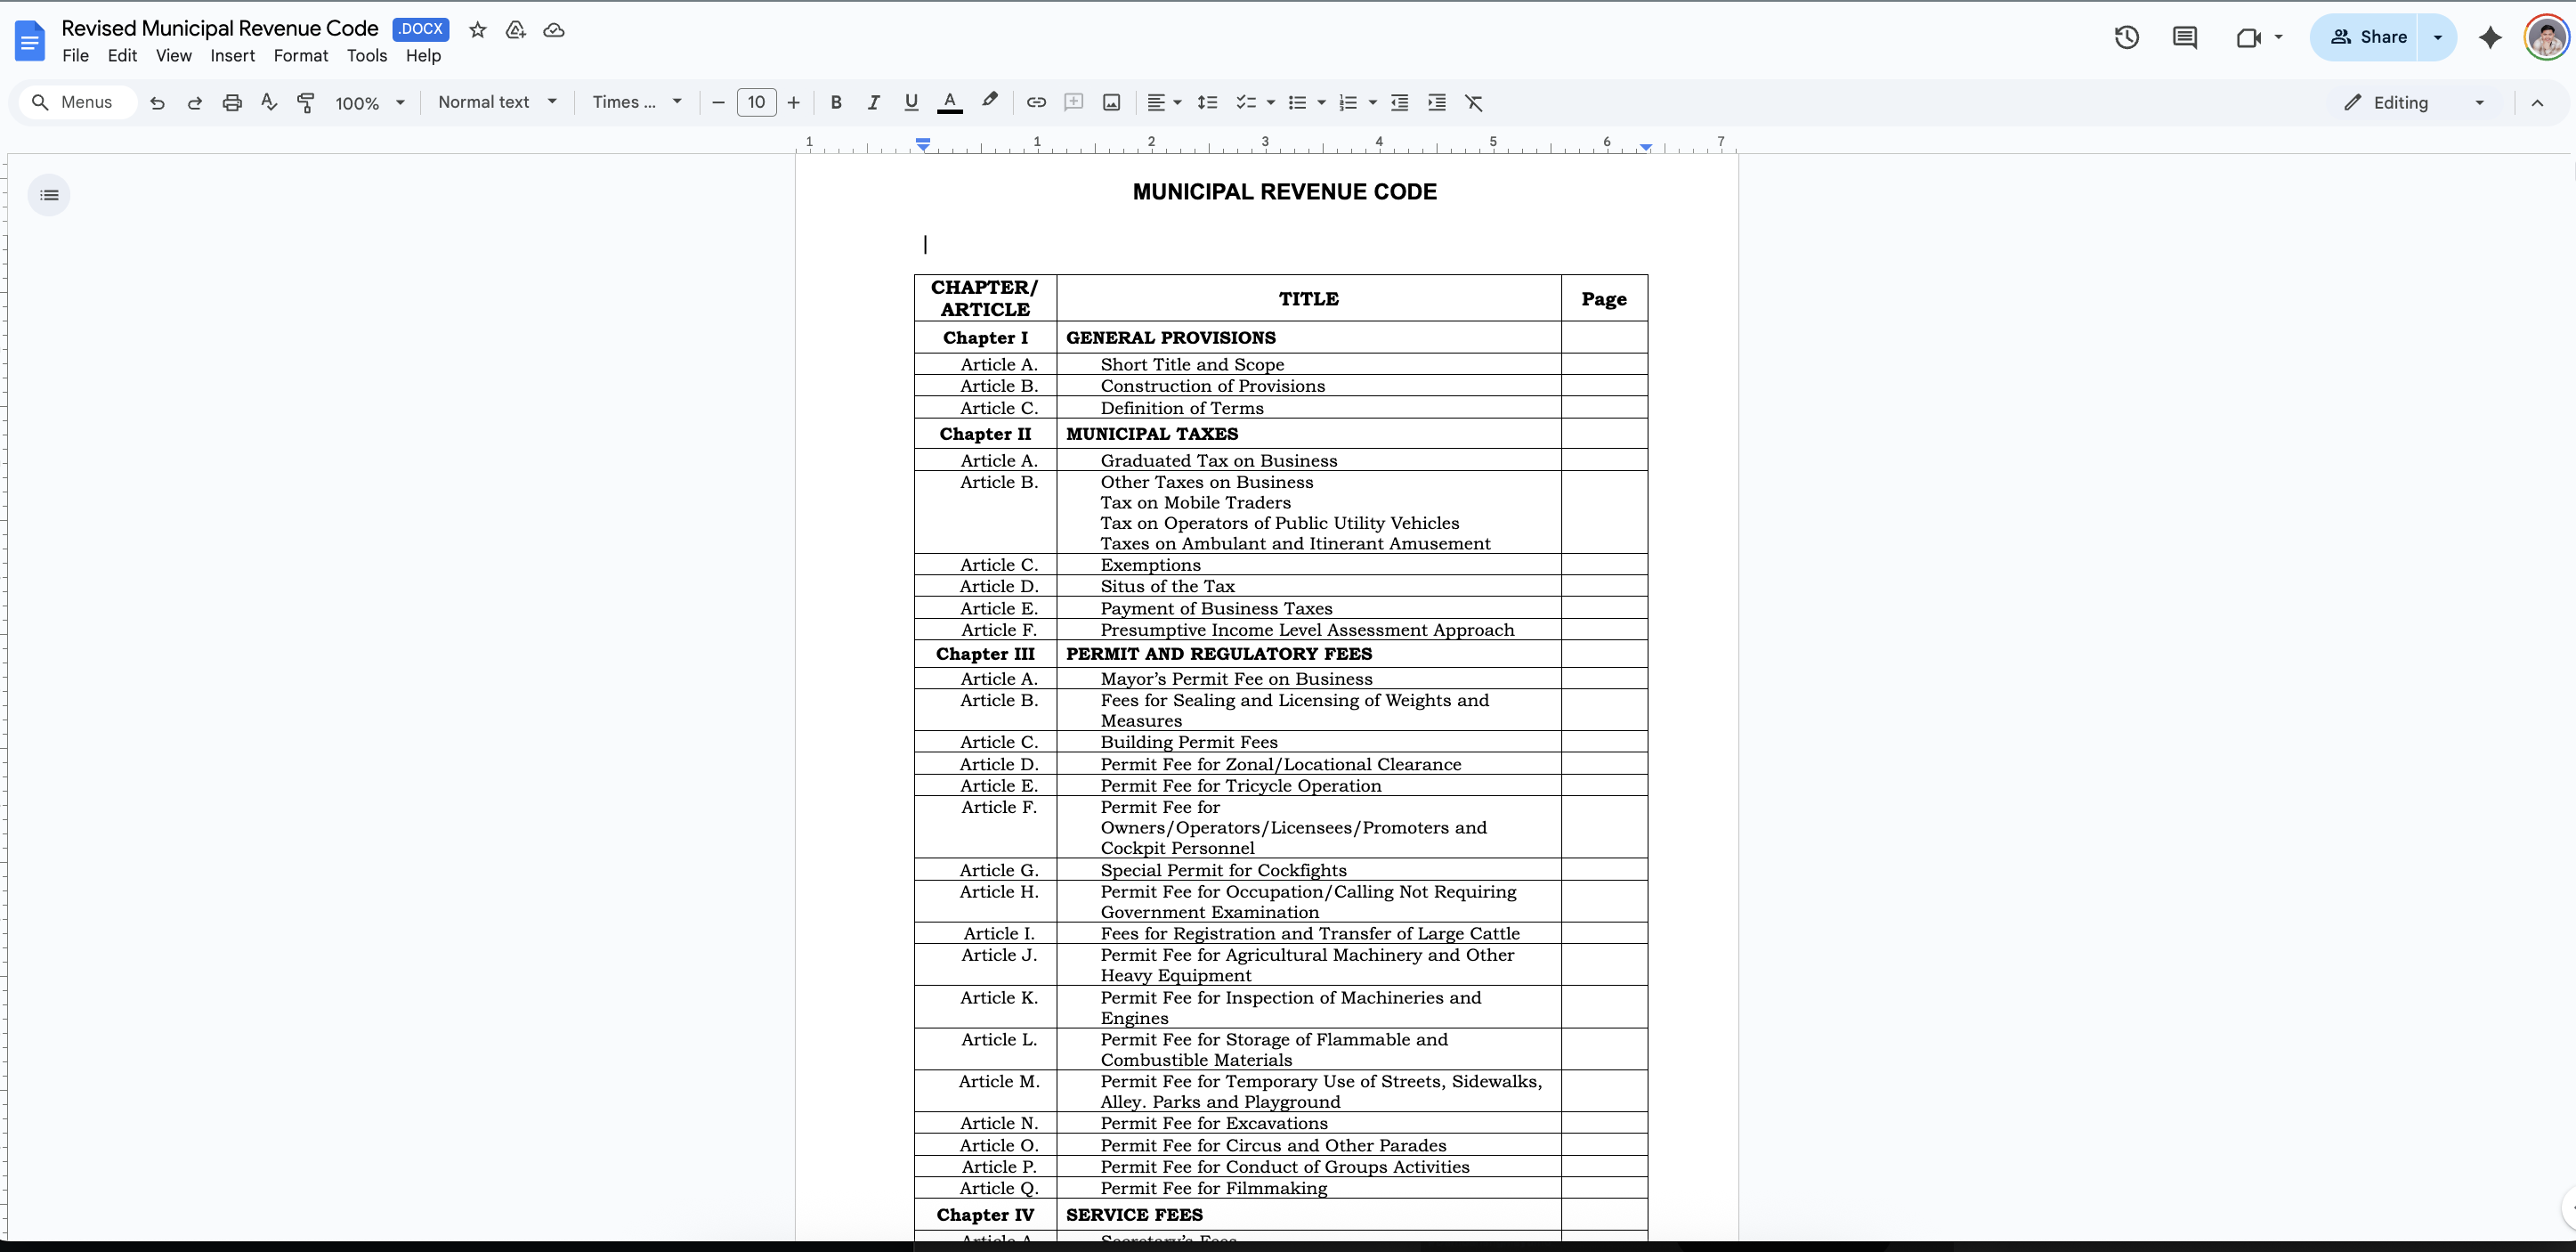Click the MUNICIPAL REVENUE CODE heading
The width and height of the screenshot is (2576, 1252).
click(1285, 192)
